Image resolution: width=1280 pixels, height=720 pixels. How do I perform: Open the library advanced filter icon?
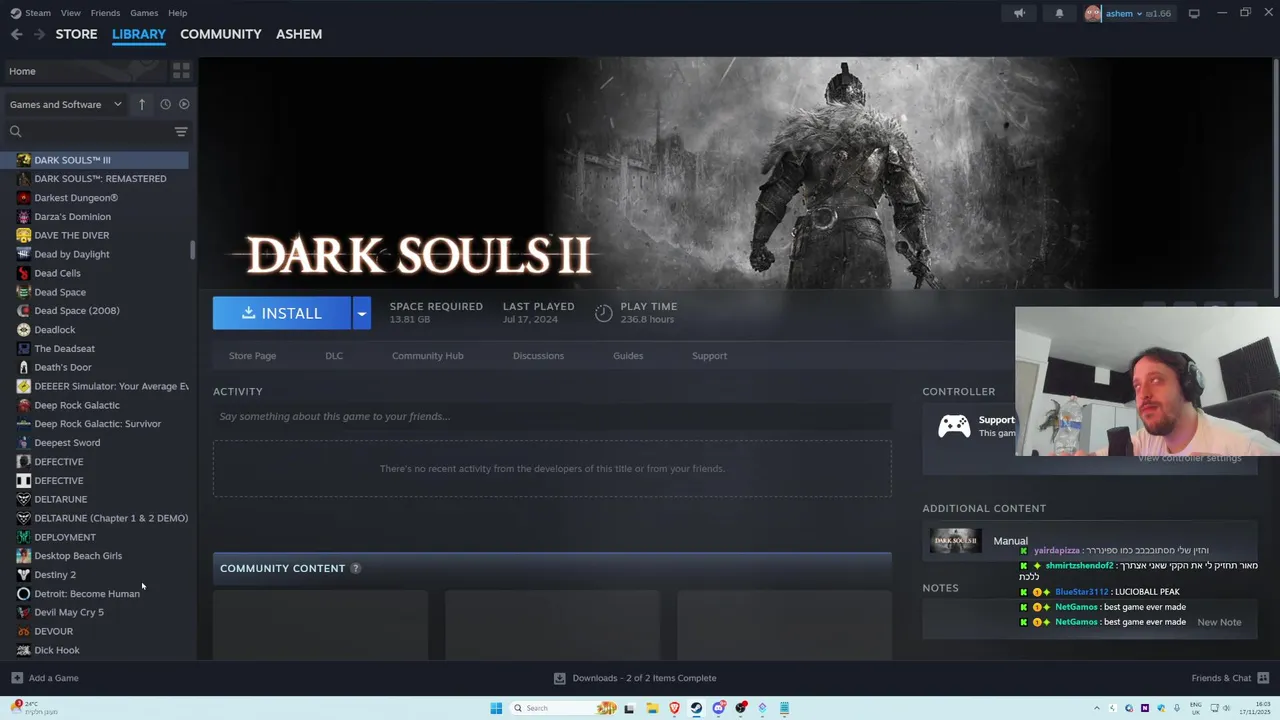(181, 132)
